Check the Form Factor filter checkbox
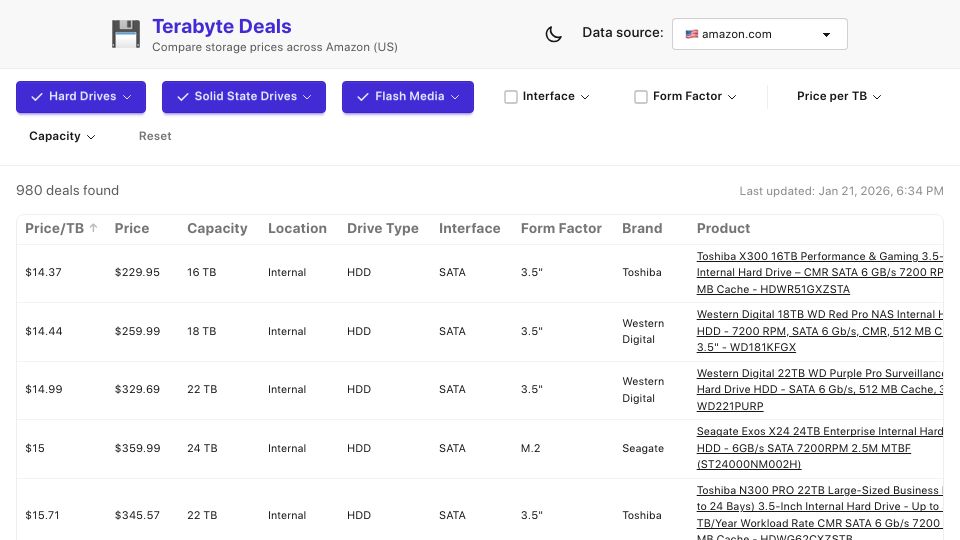This screenshot has width=960, height=540. click(641, 97)
